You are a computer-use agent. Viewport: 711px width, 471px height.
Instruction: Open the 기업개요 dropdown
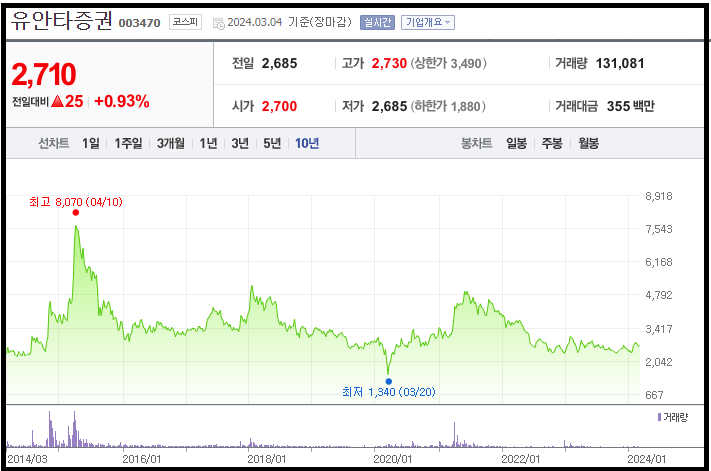(428, 22)
